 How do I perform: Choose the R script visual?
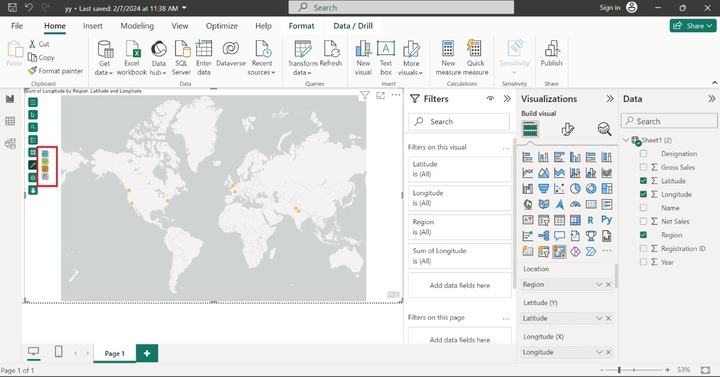pyautogui.click(x=591, y=220)
